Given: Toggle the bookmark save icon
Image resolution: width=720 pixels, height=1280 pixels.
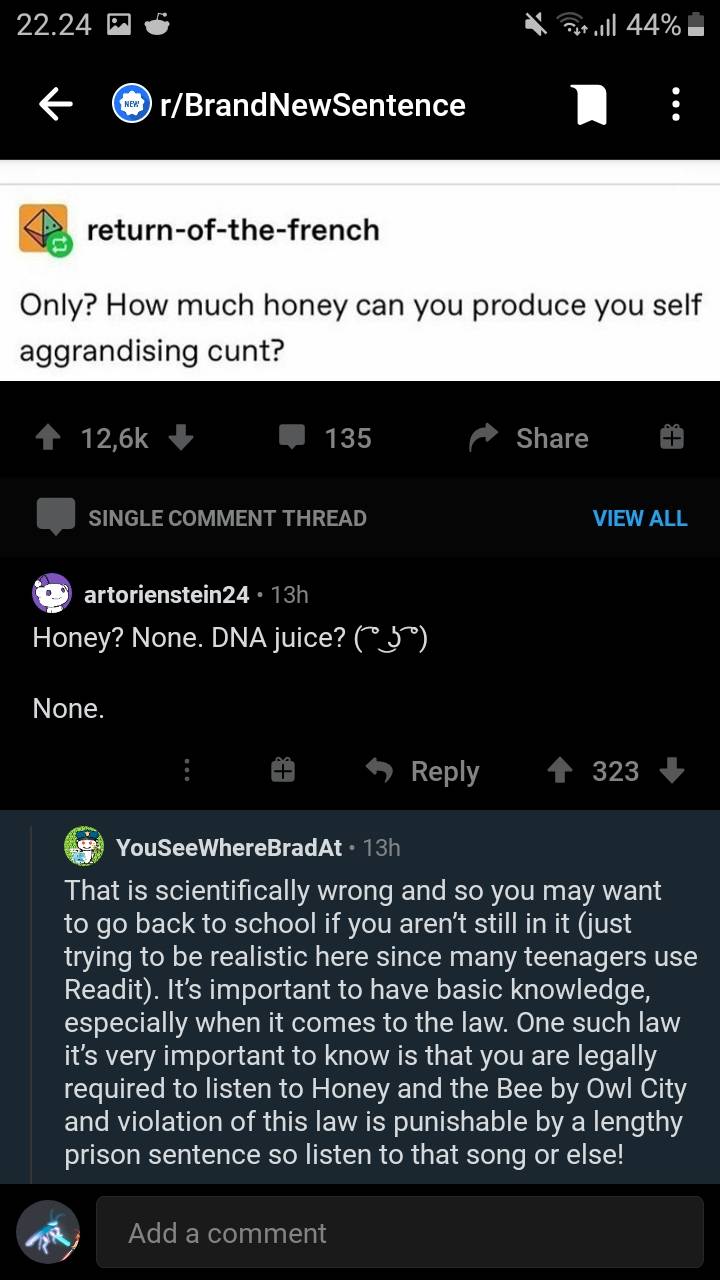Looking at the screenshot, I should pyautogui.click(x=589, y=105).
